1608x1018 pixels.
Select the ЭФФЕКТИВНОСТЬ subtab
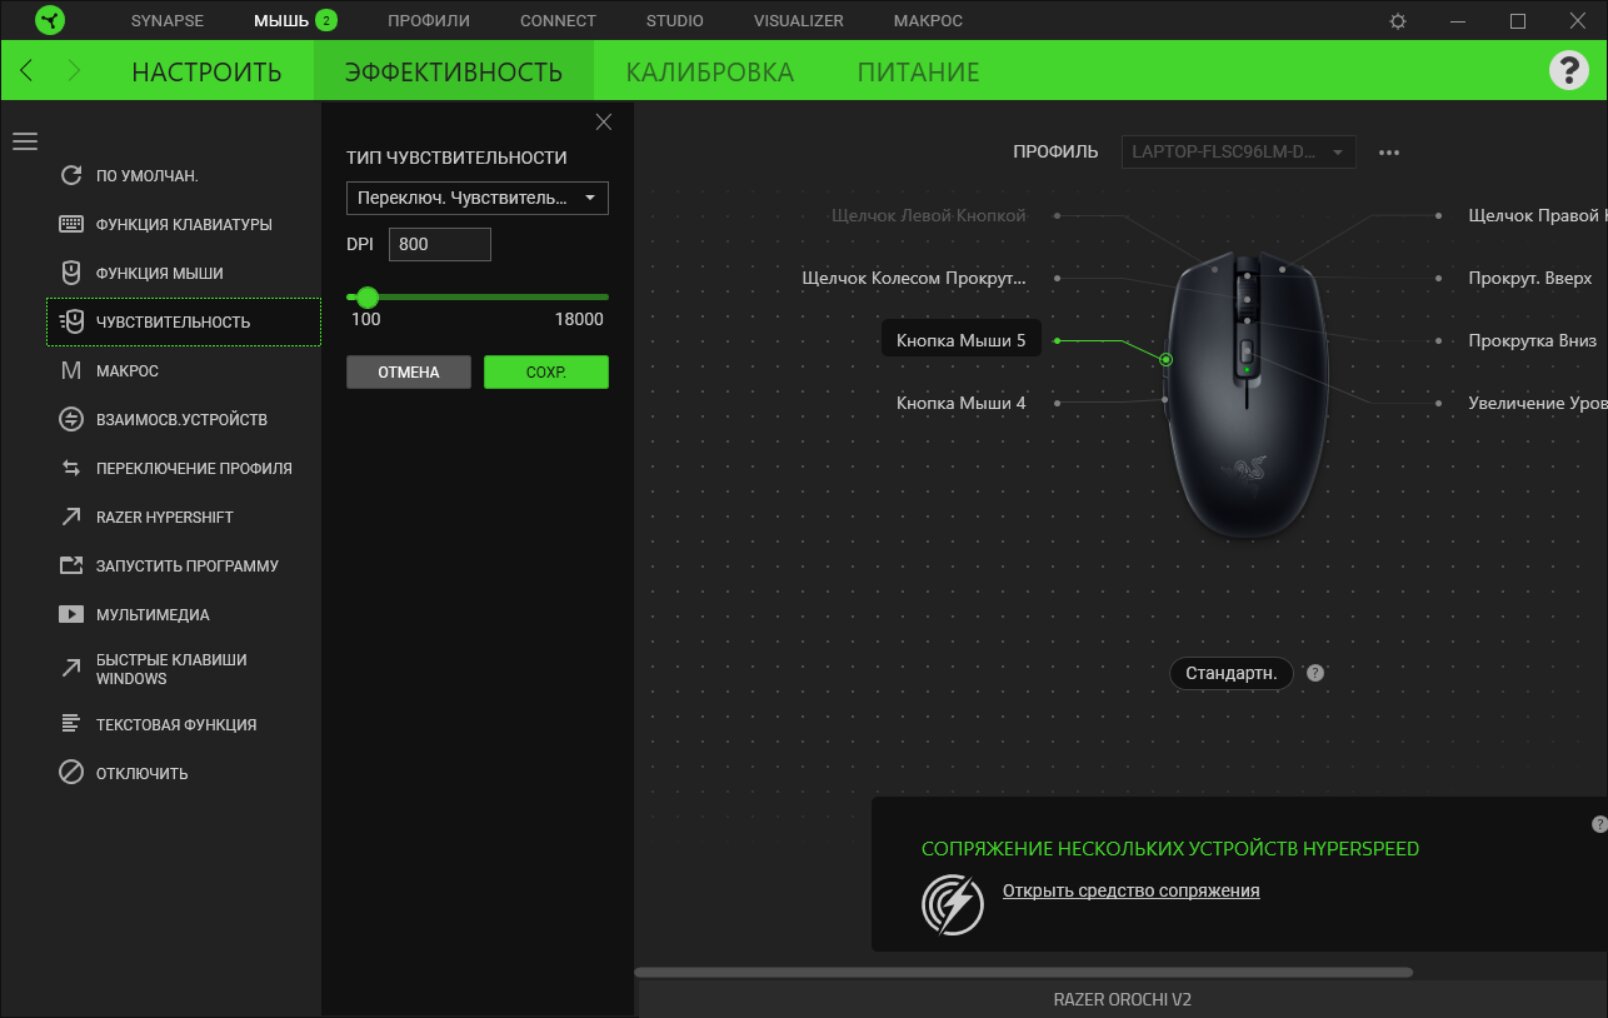(x=453, y=72)
